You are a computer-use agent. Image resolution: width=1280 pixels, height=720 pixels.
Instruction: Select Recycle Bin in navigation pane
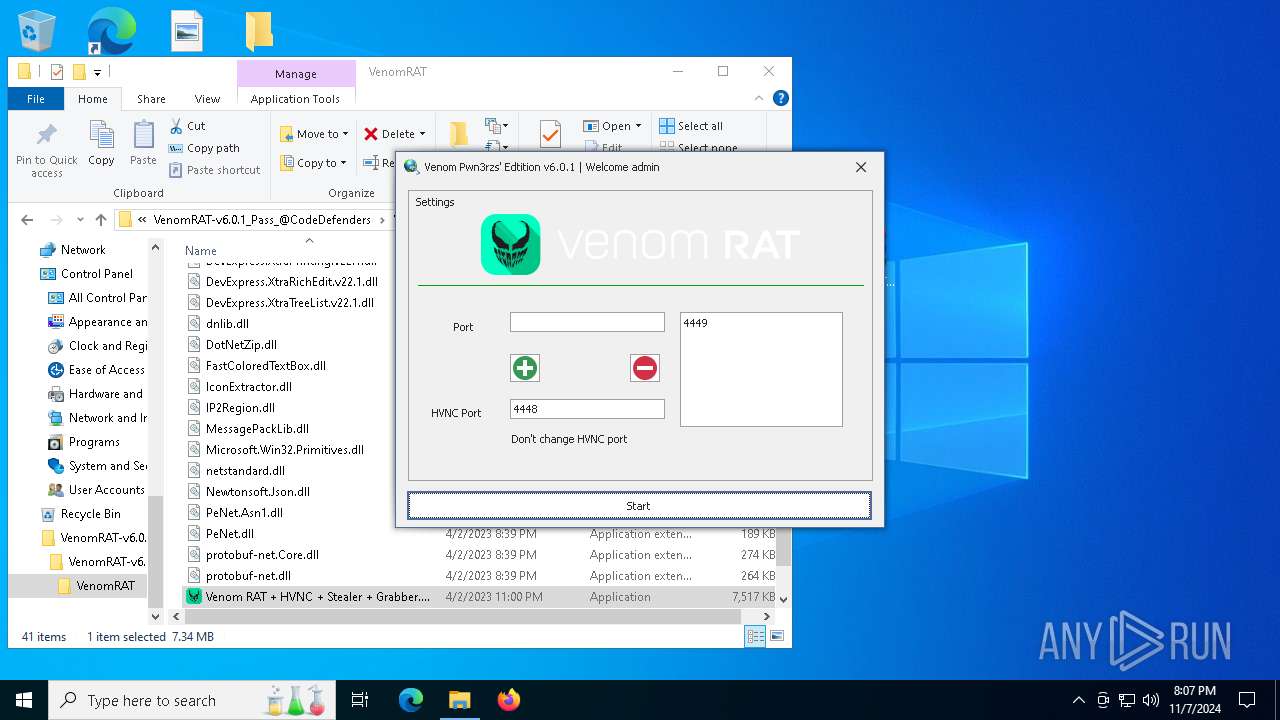pyautogui.click(x=90, y=514)
